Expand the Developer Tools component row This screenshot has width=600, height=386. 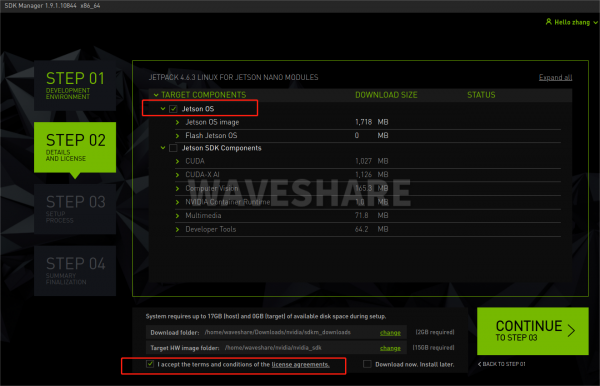(177, 230)
